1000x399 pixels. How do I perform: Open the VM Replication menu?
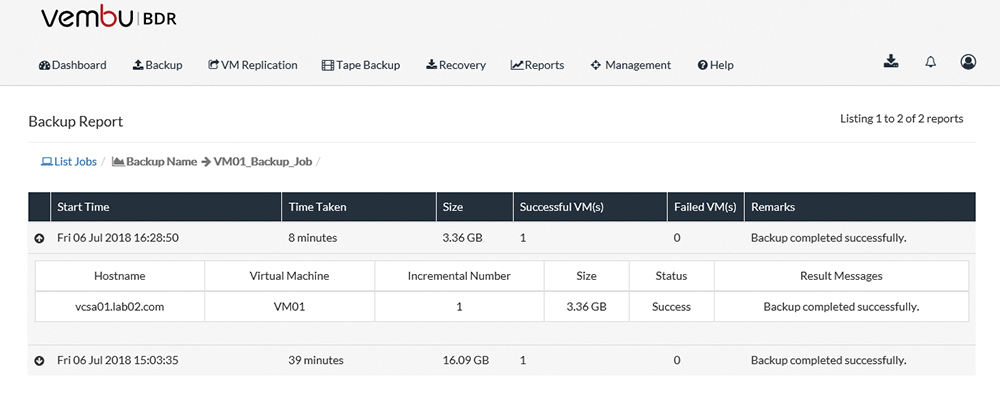[253, 65]
